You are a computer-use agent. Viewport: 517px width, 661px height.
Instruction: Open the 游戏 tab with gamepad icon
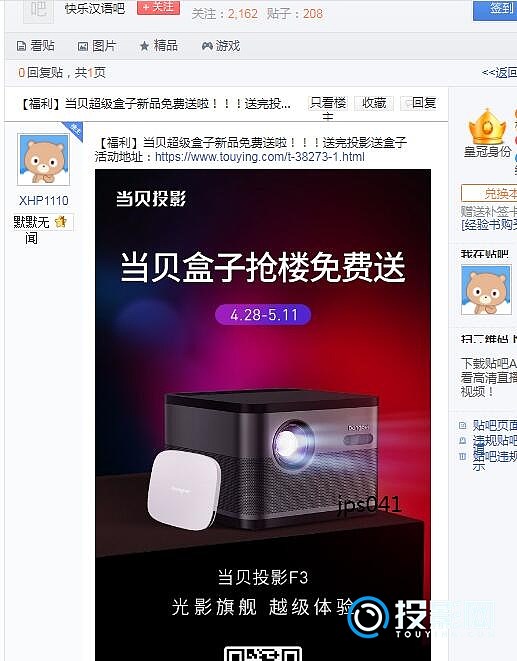pyautogui.click(x=221, y=46)
